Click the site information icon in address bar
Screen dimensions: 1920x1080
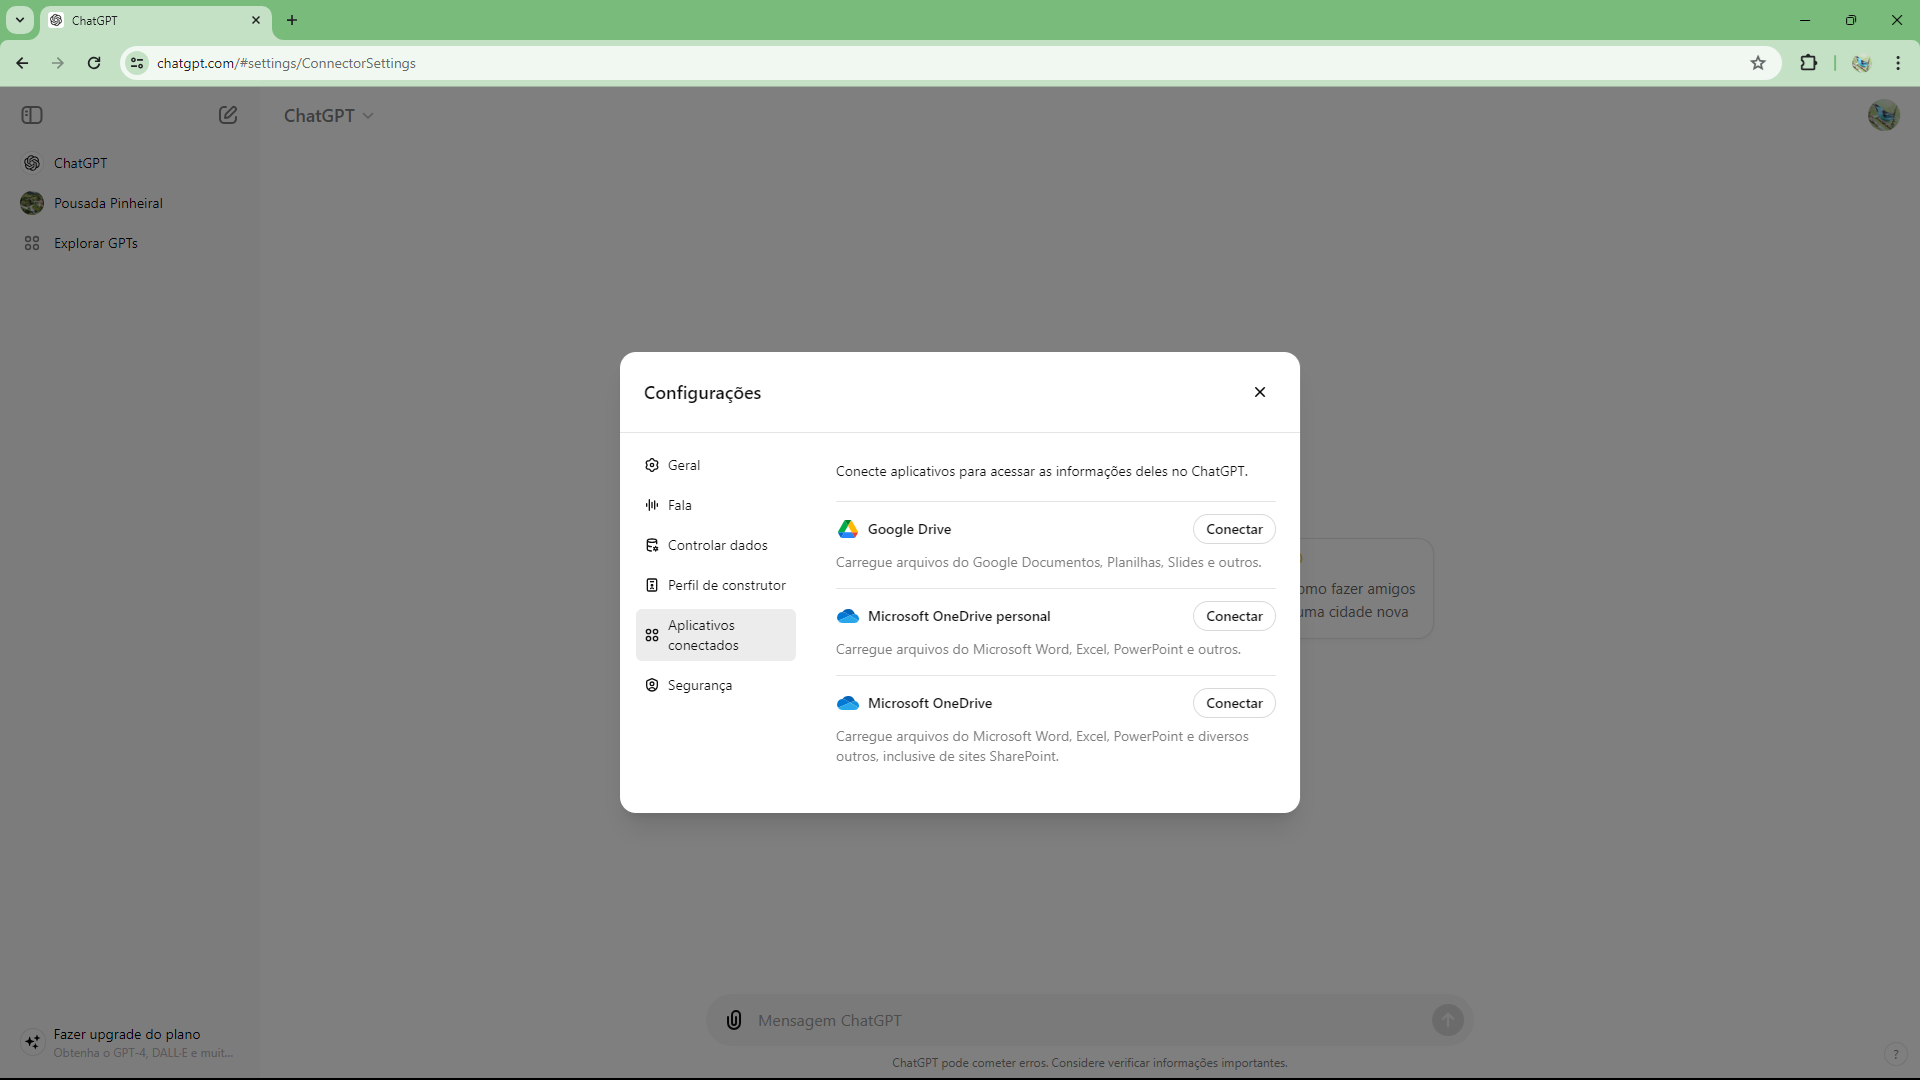tap(137, 63)
